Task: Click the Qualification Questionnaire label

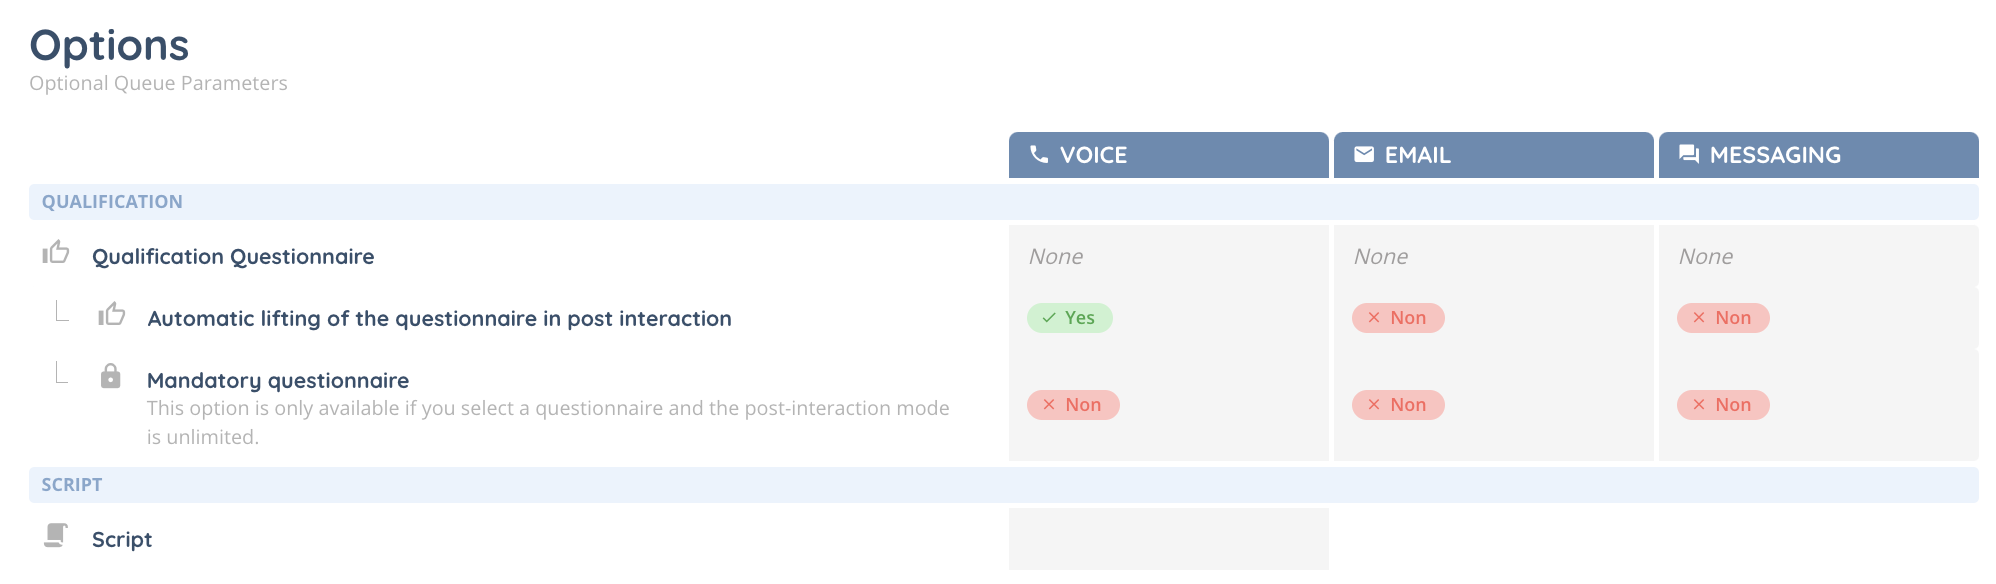Action: coord(233,257)
